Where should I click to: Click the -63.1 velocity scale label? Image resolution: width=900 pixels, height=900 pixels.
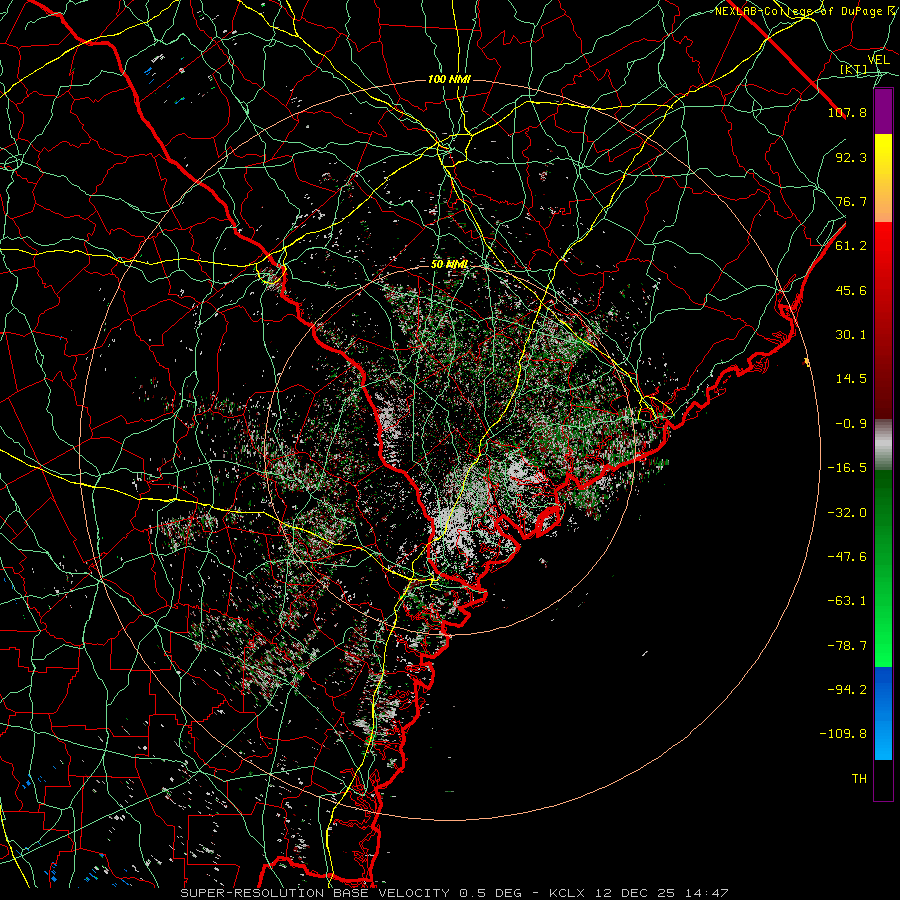pyautogui.click(x=847, y=601)
